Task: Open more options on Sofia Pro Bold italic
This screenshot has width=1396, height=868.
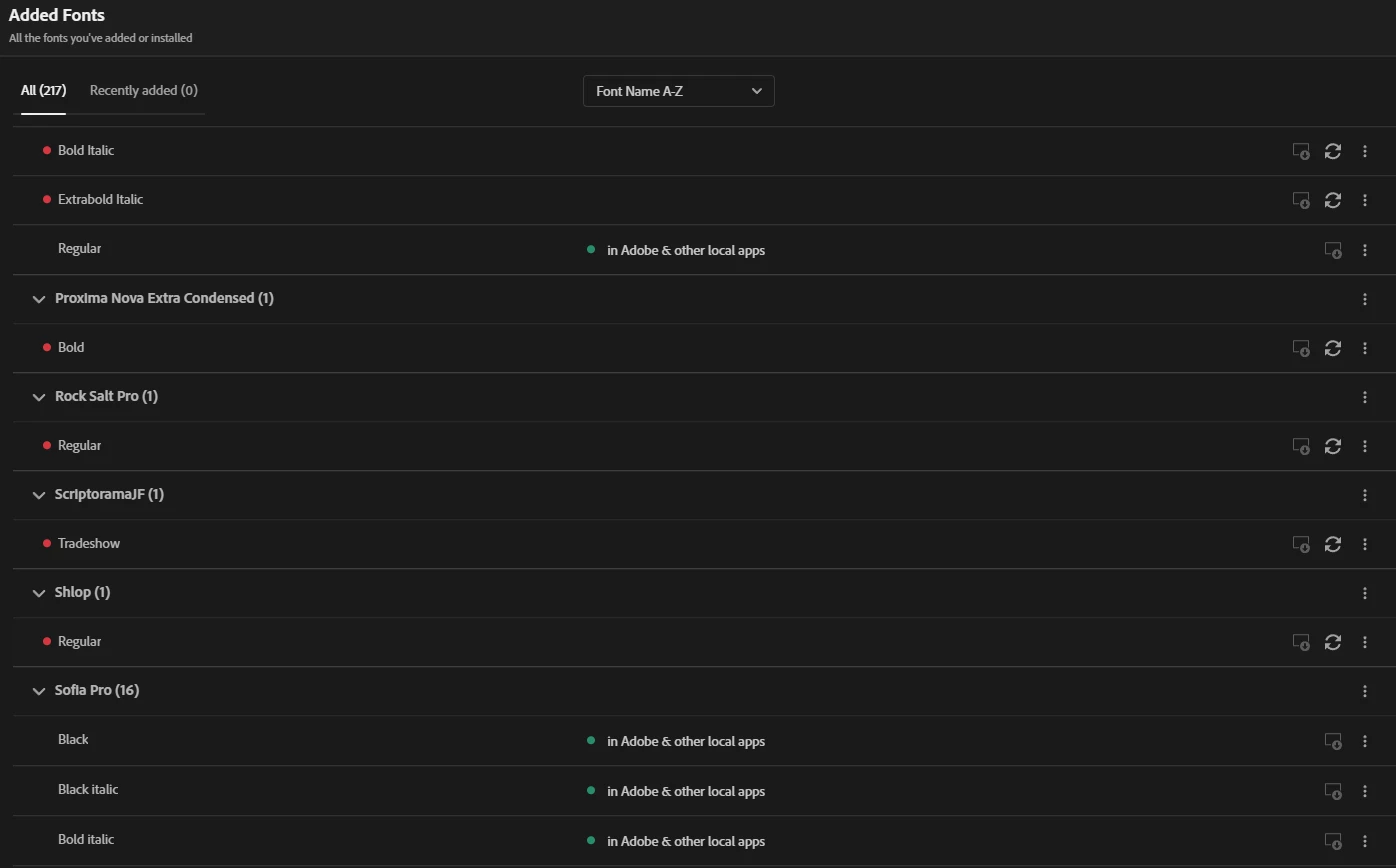Action: 1365,842
